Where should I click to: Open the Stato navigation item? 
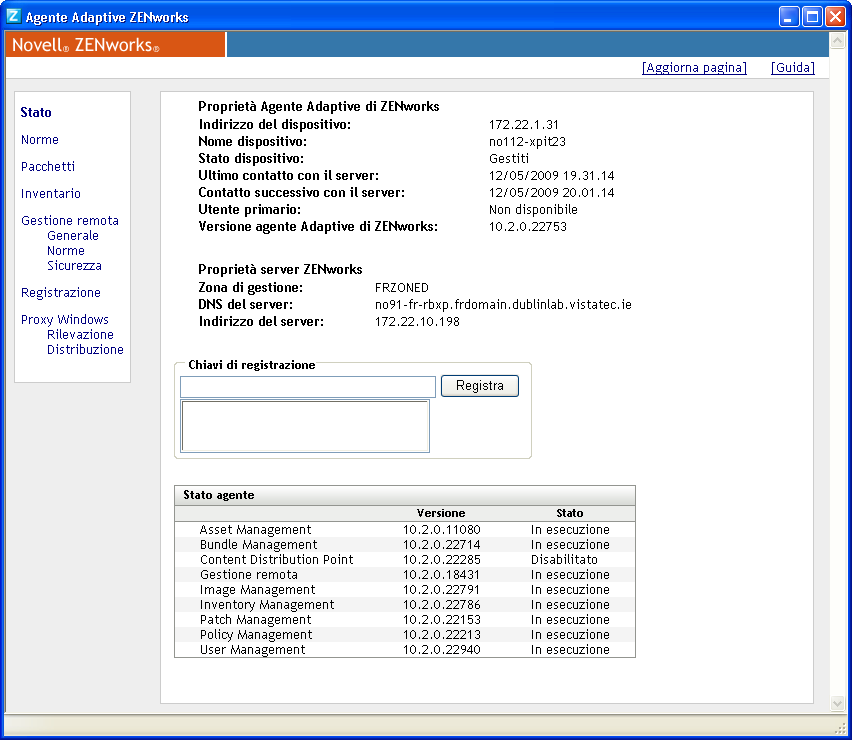(x=36, y=112)
